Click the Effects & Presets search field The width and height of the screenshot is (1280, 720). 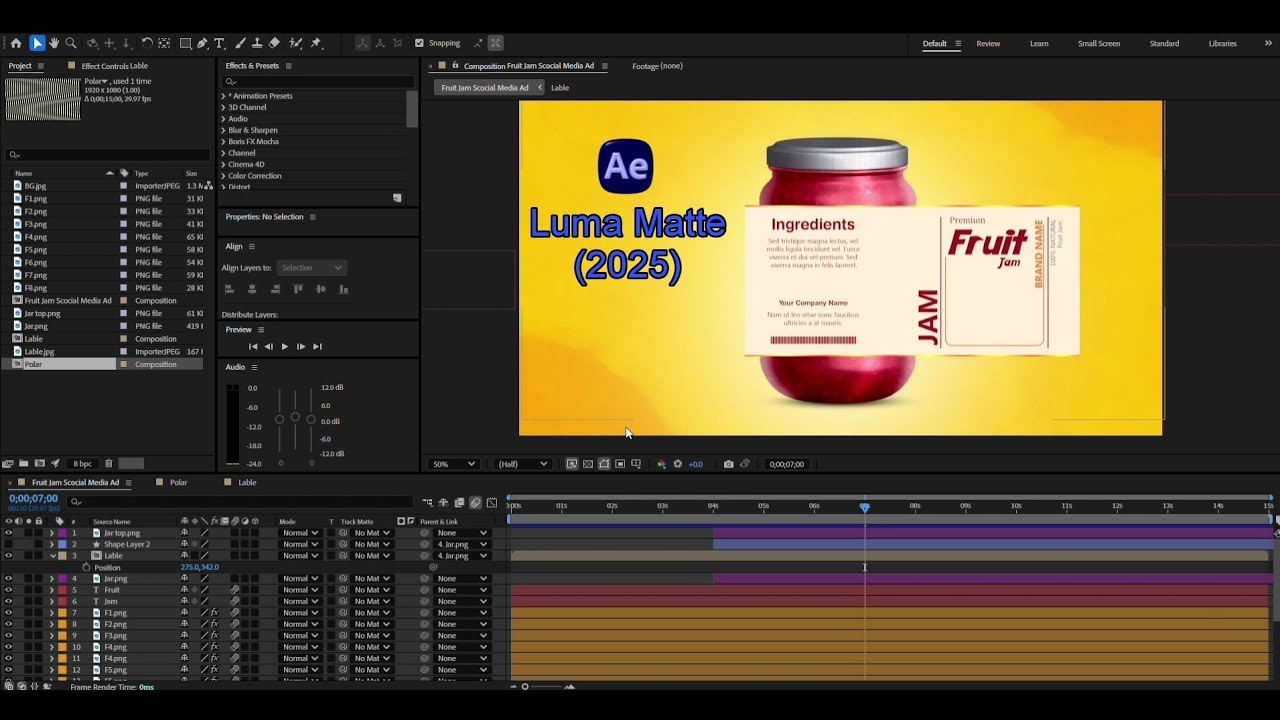pos(317,82)
